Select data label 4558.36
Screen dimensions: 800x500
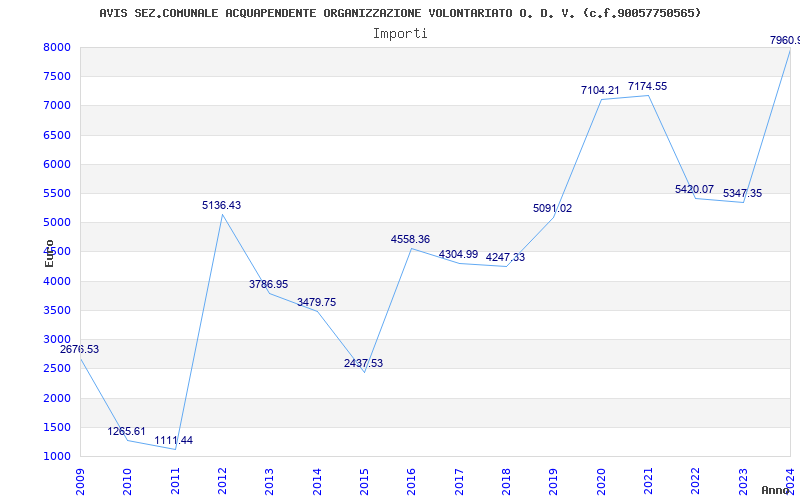411,239
